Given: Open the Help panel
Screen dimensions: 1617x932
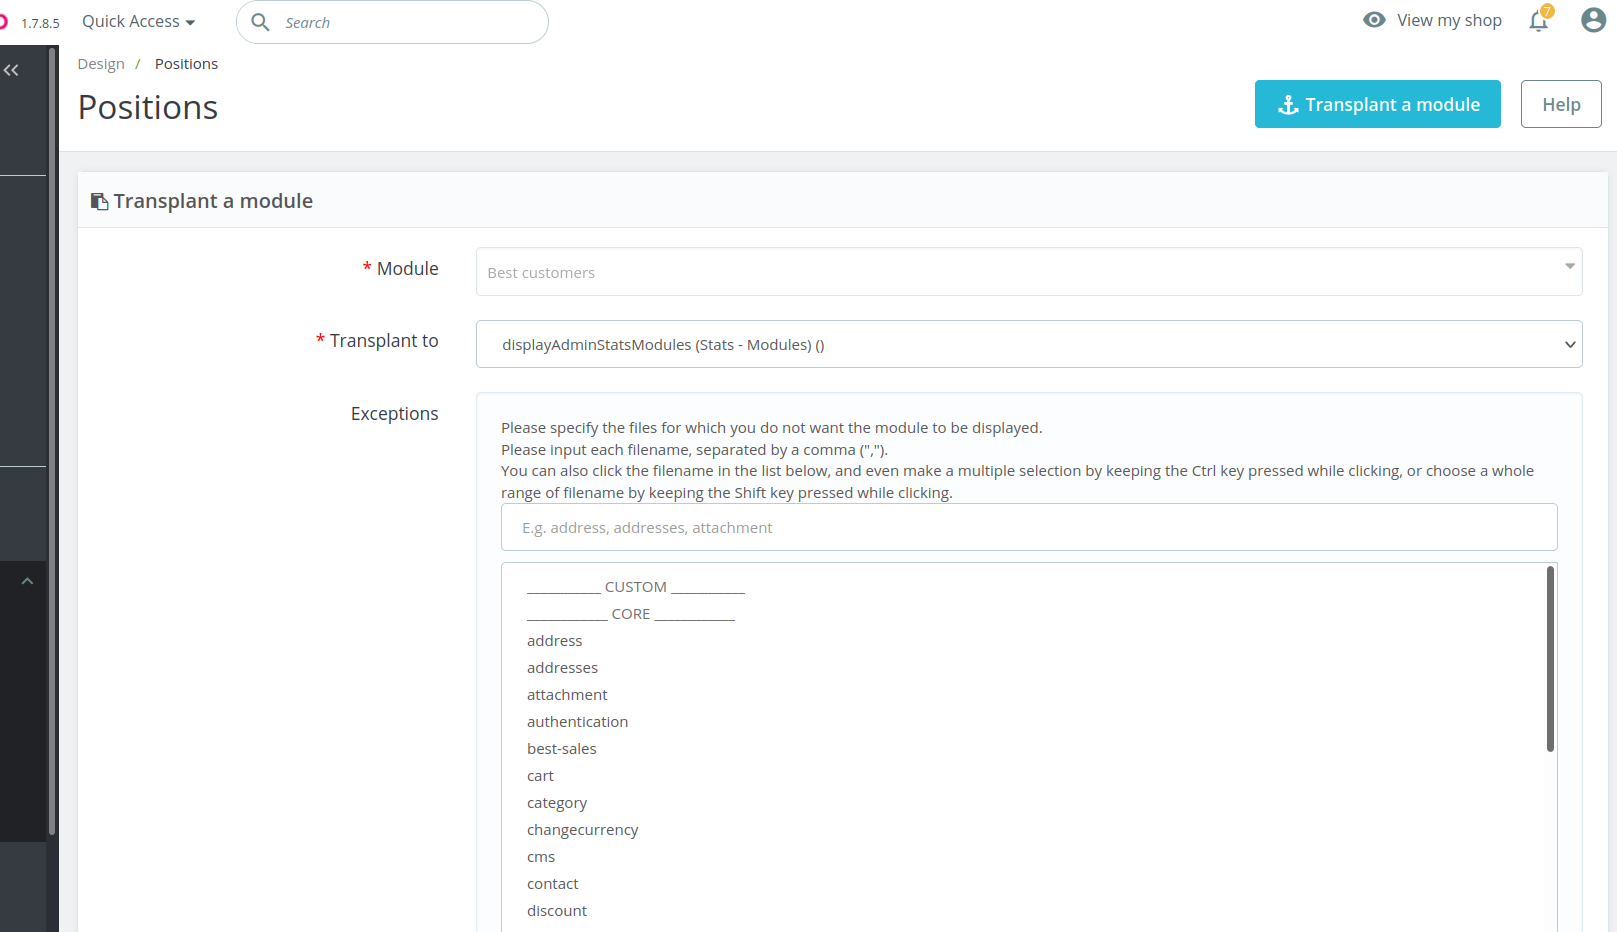Looking at the screenshot, I should coord(1560,104).
